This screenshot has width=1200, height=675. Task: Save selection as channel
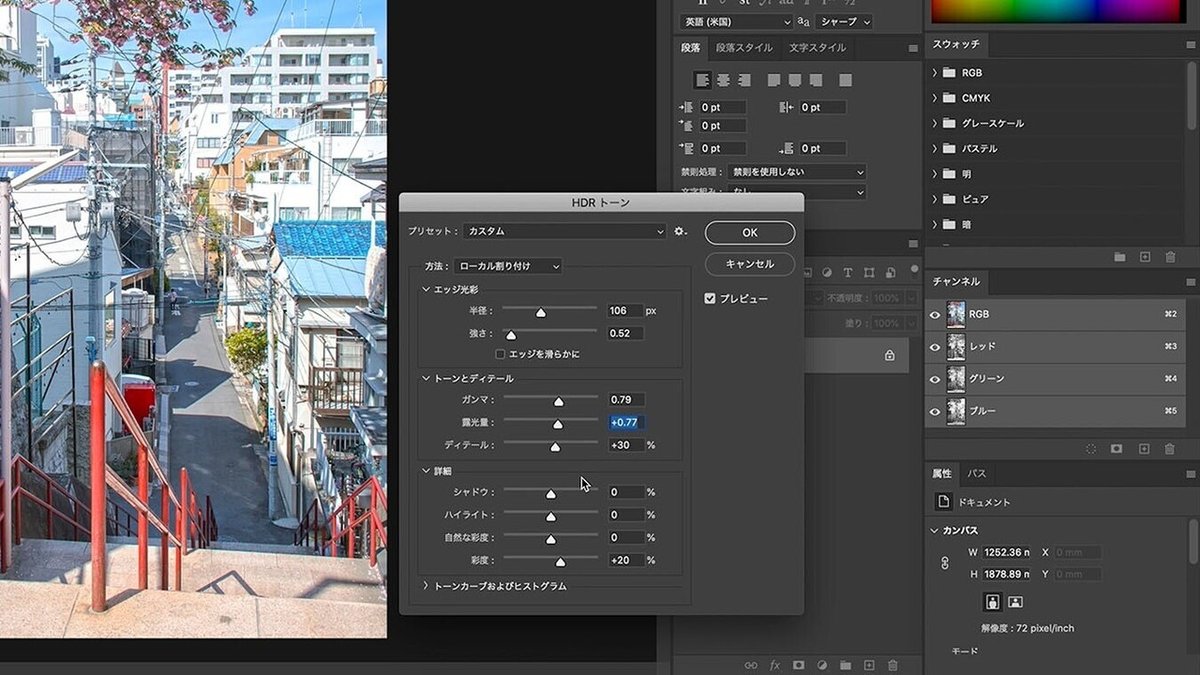[1117, 449]
